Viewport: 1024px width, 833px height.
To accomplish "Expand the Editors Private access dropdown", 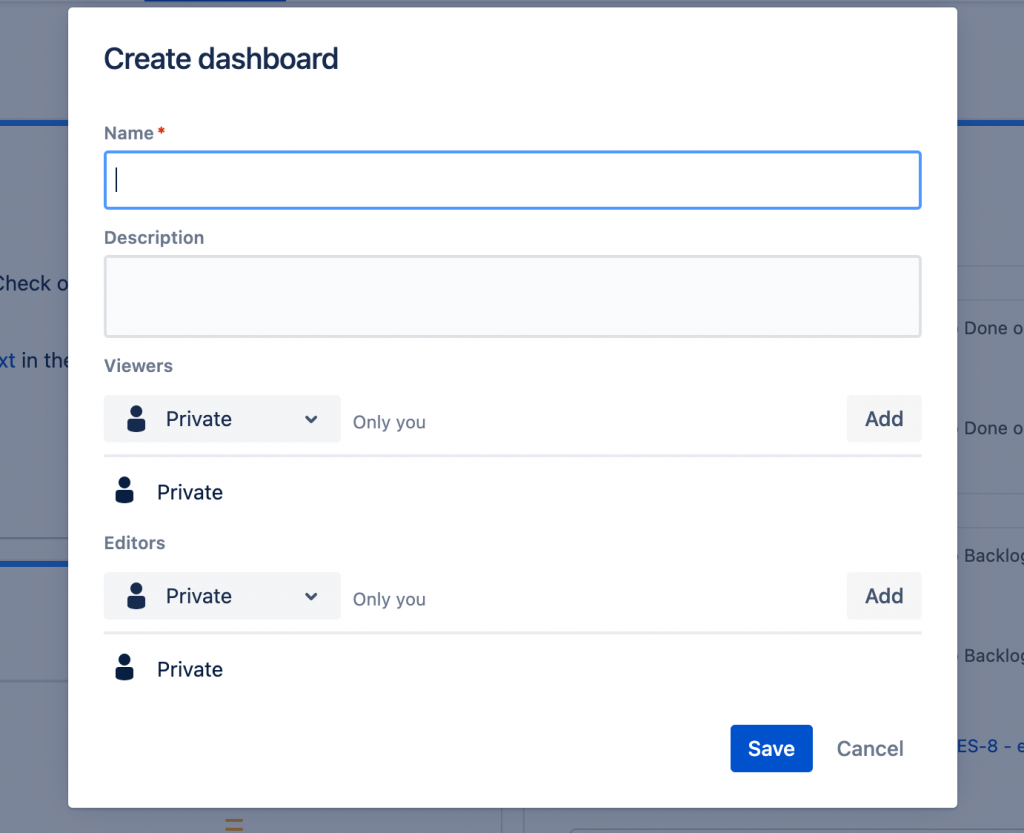I will point(222,596).
